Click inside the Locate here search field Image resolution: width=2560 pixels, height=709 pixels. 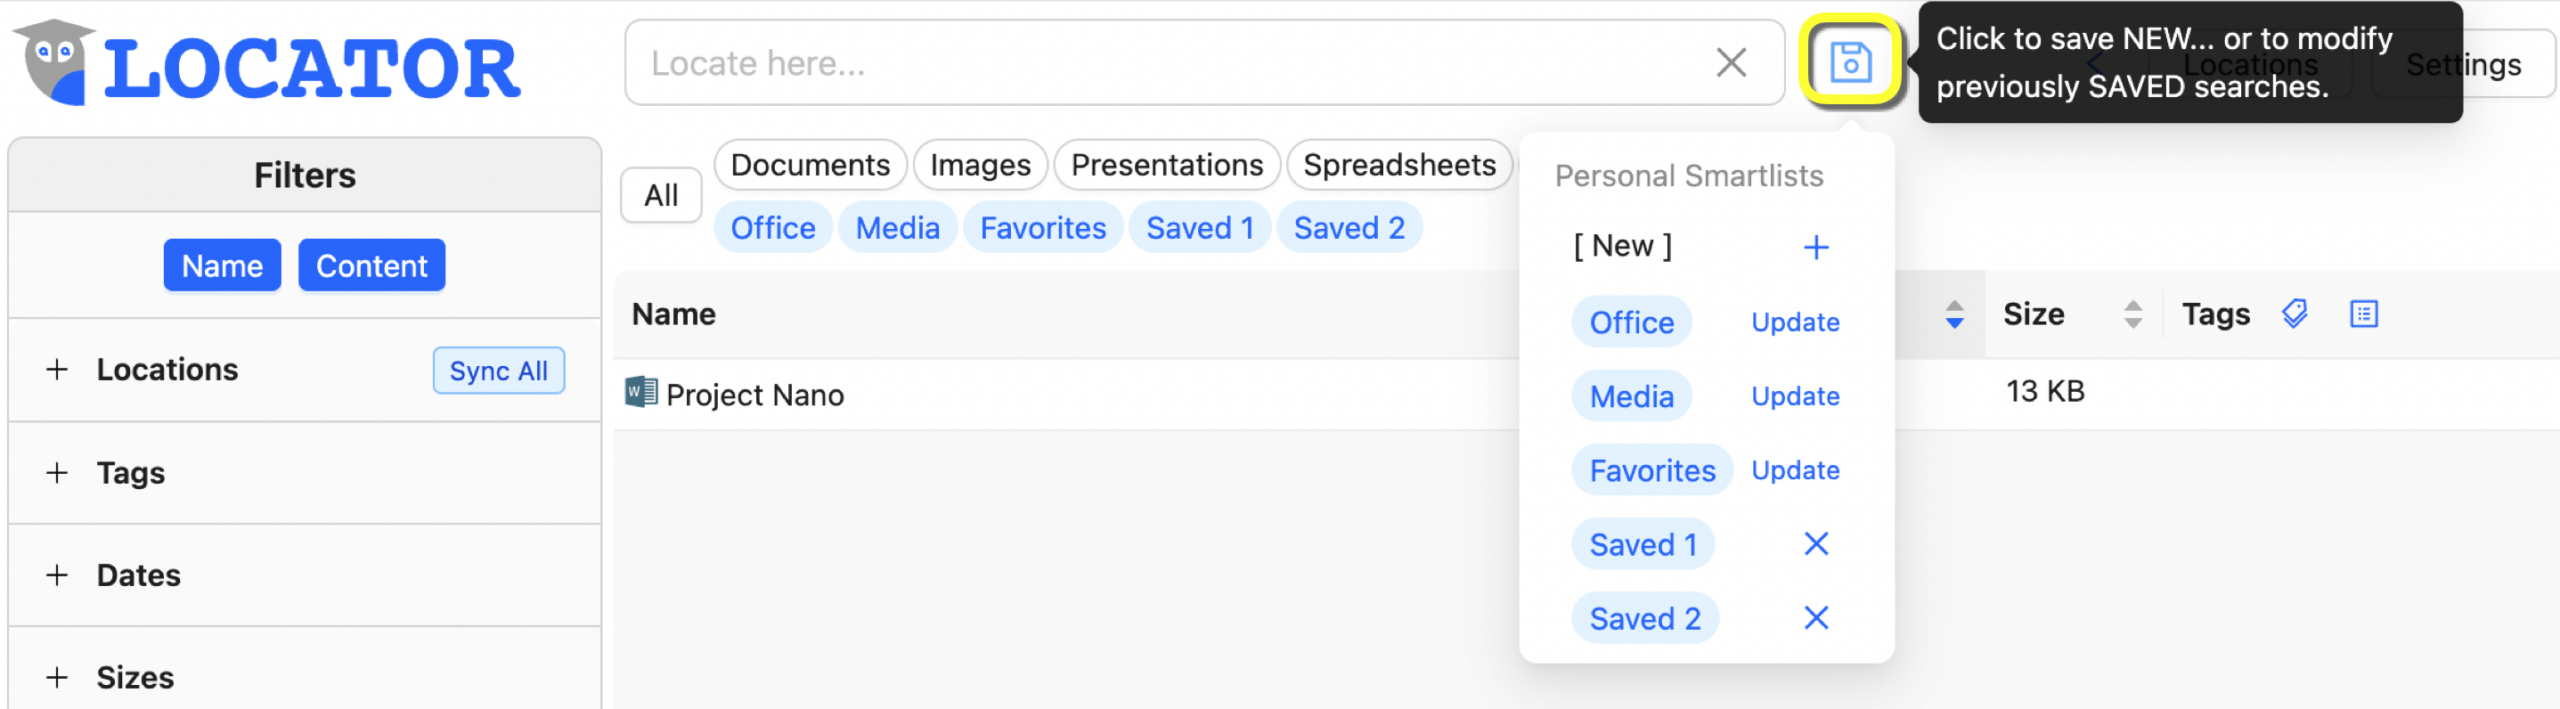(x=1100, y=62)
